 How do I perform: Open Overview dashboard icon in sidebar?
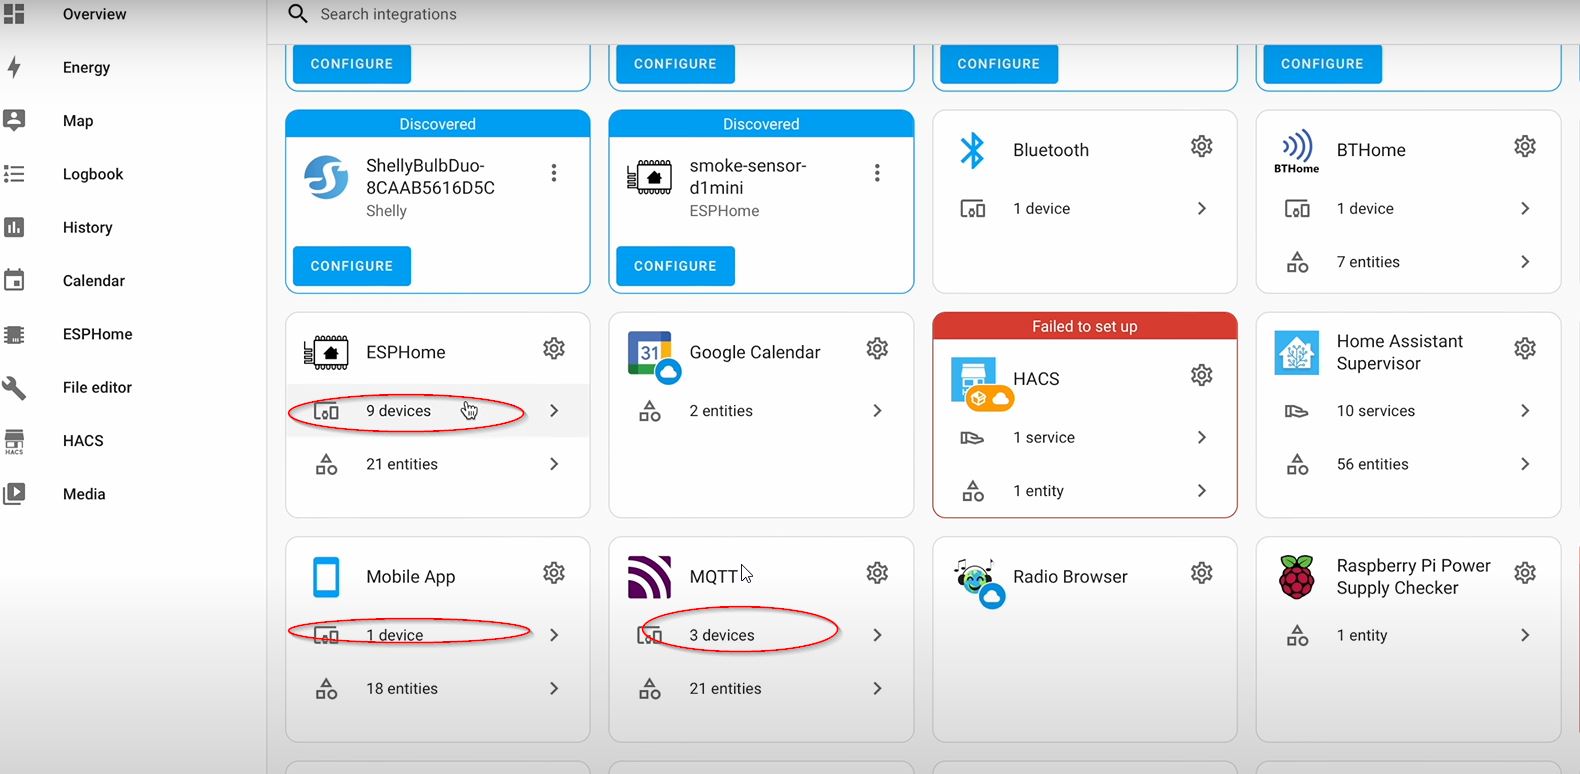click(x=14, y=14)
